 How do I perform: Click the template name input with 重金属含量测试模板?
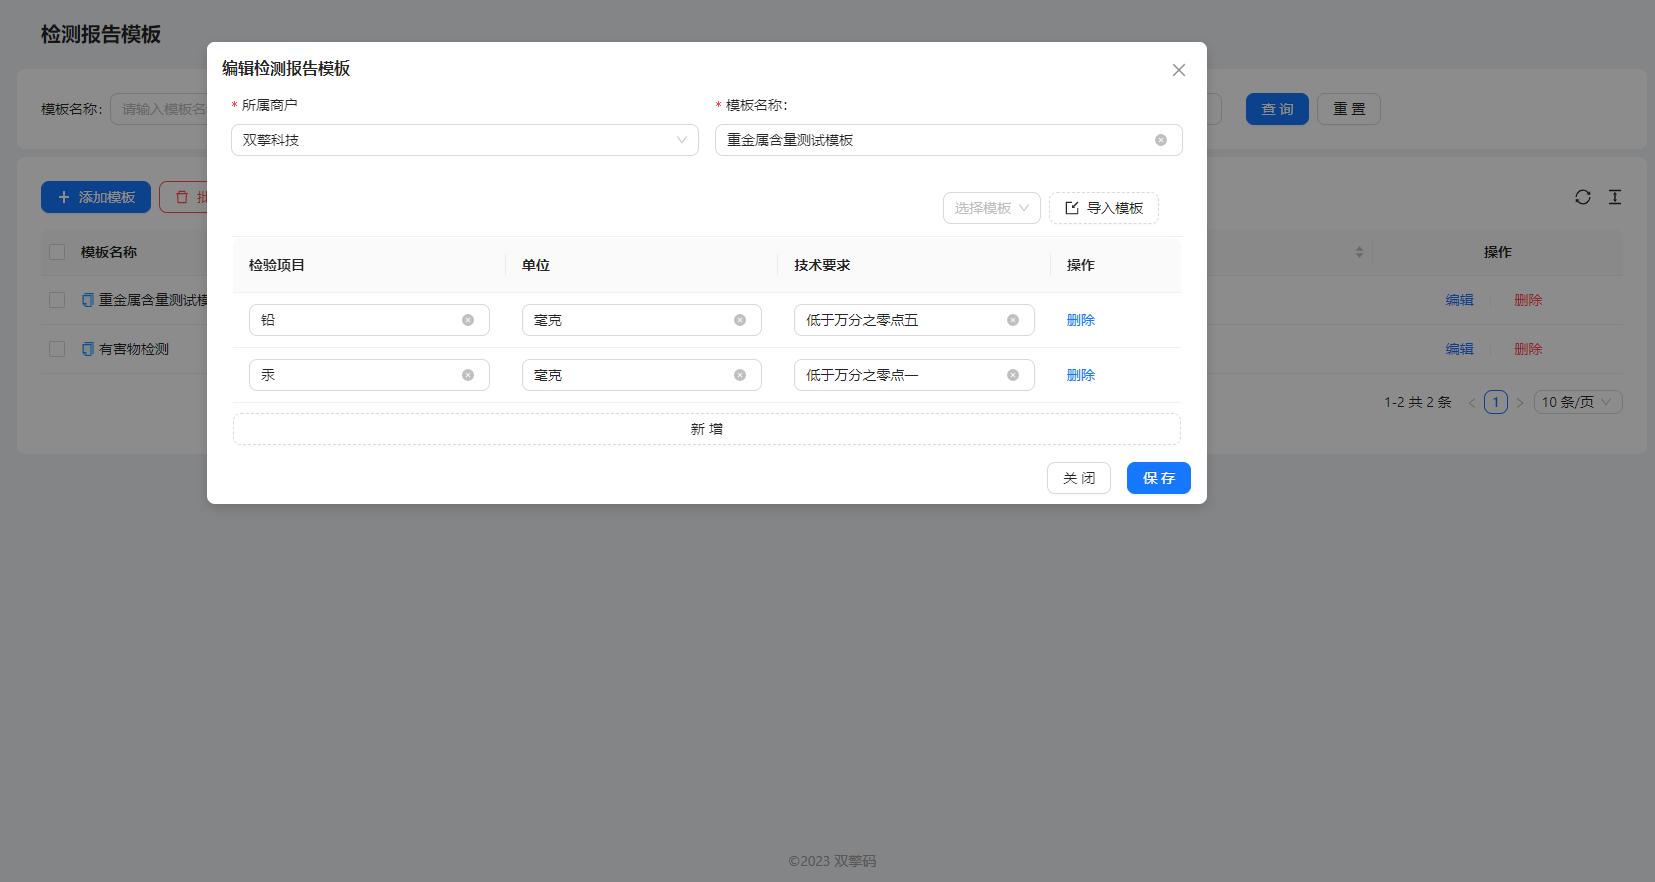(x=949, y=140)
